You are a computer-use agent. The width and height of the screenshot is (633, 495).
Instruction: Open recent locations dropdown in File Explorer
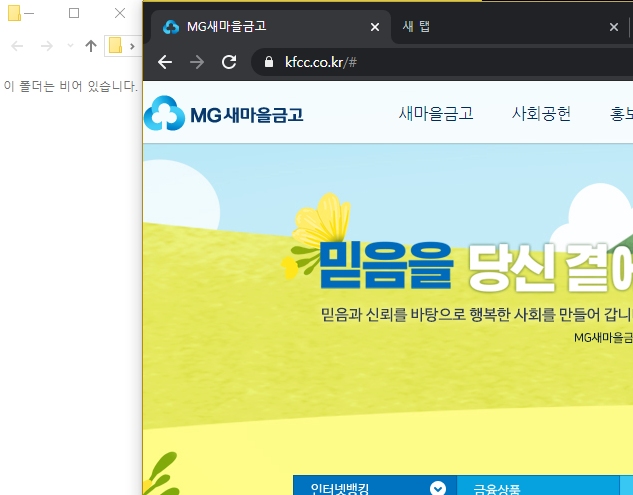(70, 45)
